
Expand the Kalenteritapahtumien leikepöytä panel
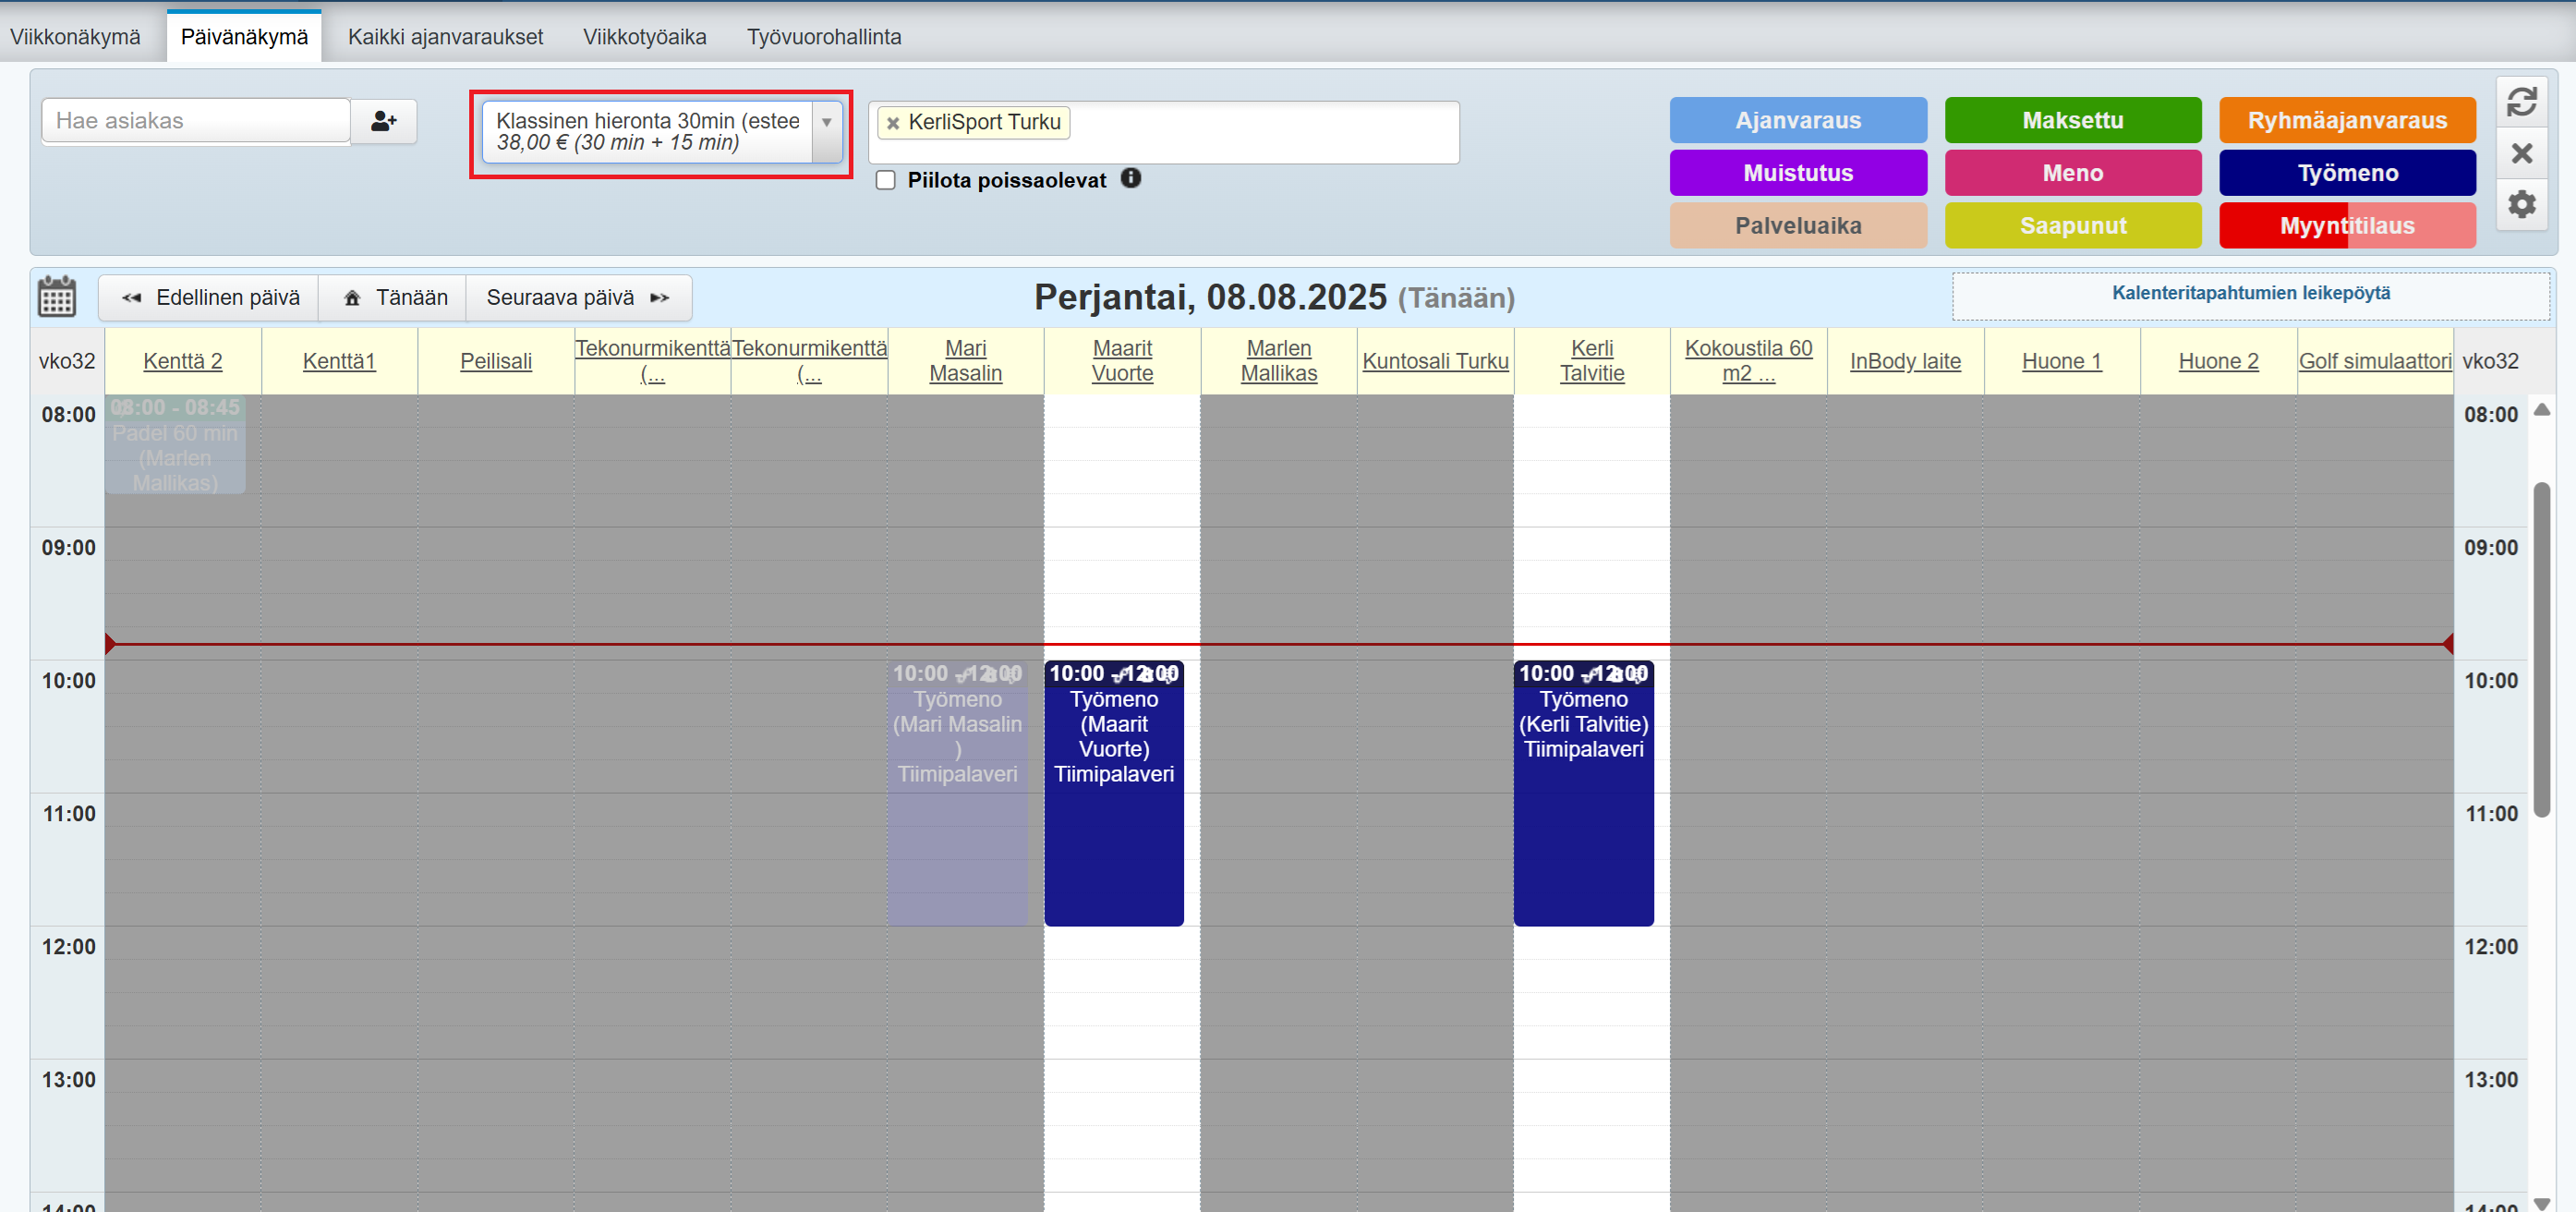point(2250,294)
